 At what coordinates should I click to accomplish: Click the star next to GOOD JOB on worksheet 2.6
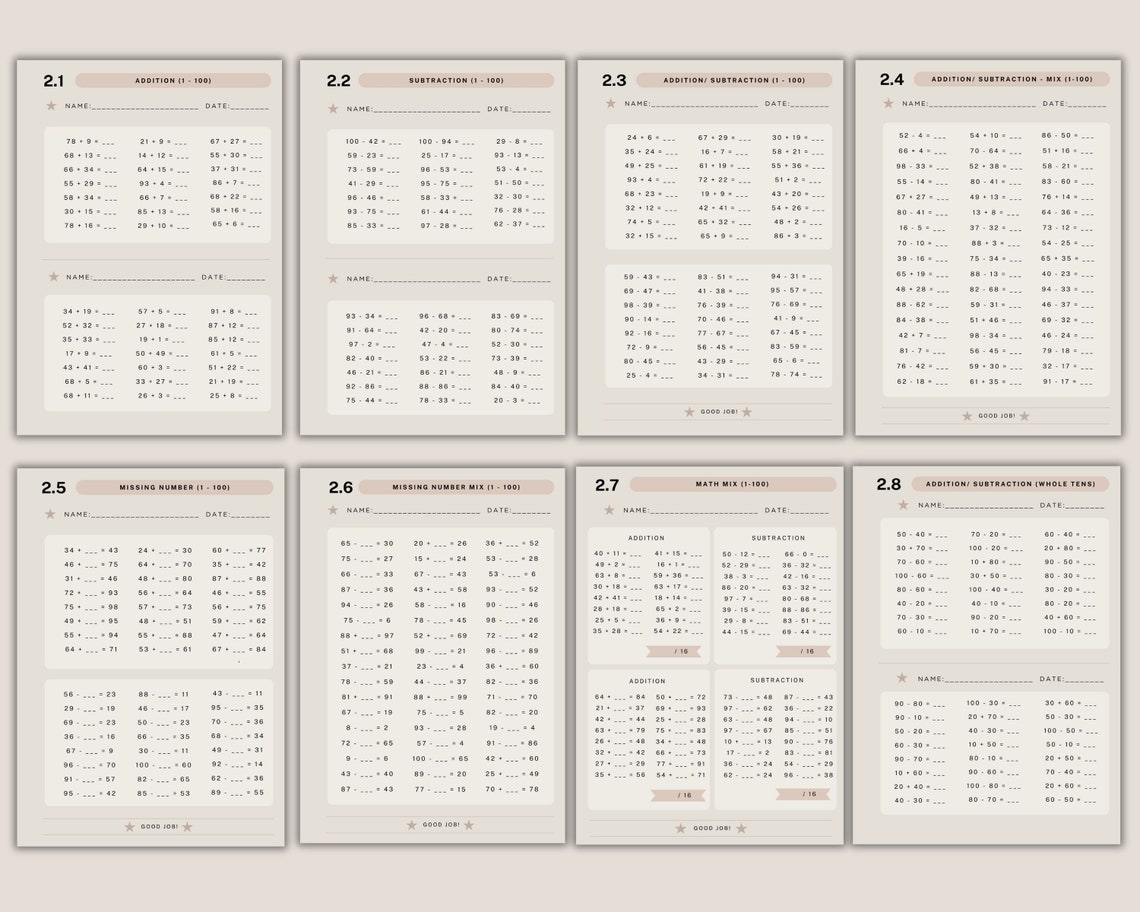pos(412,825)
